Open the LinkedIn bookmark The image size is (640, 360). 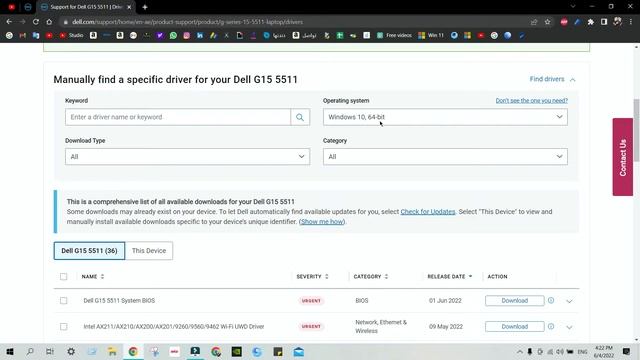coord(200,36)
